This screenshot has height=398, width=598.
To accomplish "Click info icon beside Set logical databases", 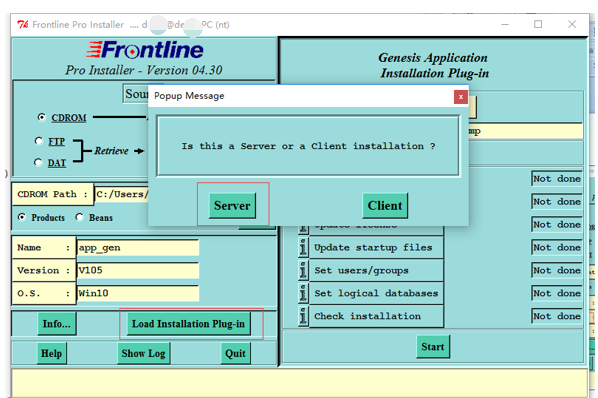I will [303, 293].
